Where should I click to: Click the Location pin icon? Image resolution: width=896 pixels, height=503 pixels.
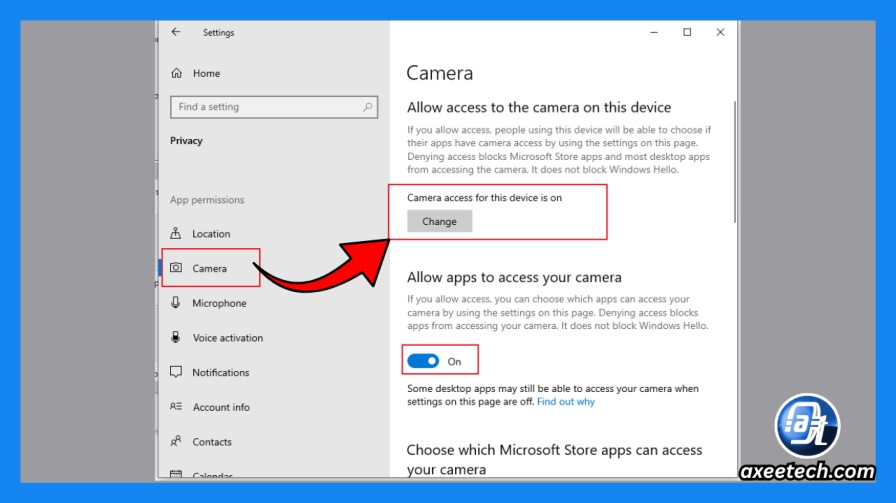pyautogui.click(x=175, y=233)
